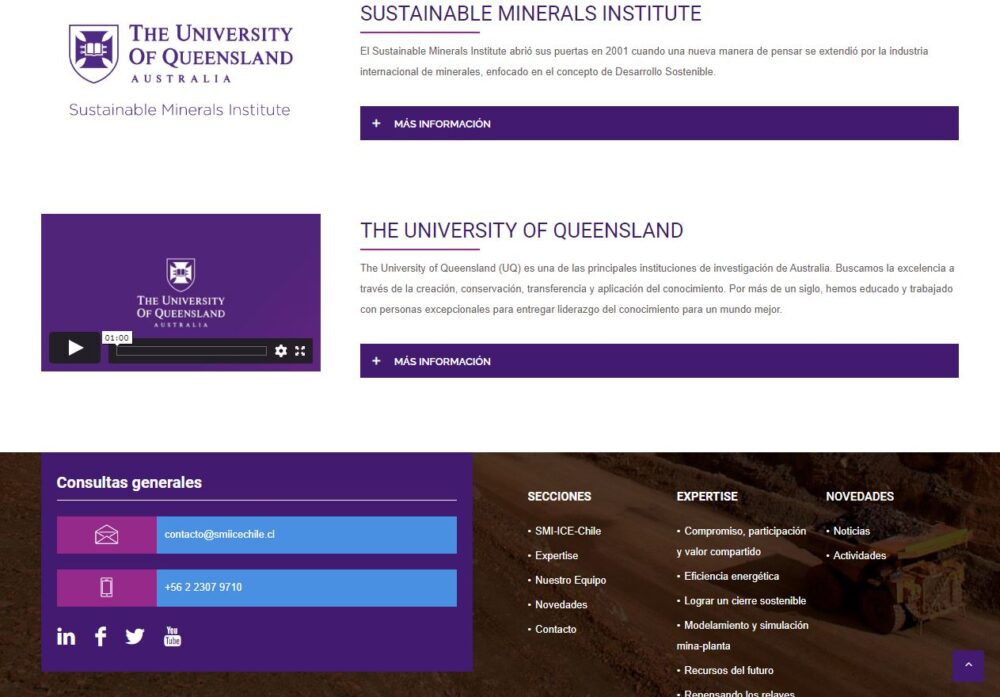Viewport: 1000px width, 697px height.
Task: Click the video settings gear icon
Action: (281, 351)
